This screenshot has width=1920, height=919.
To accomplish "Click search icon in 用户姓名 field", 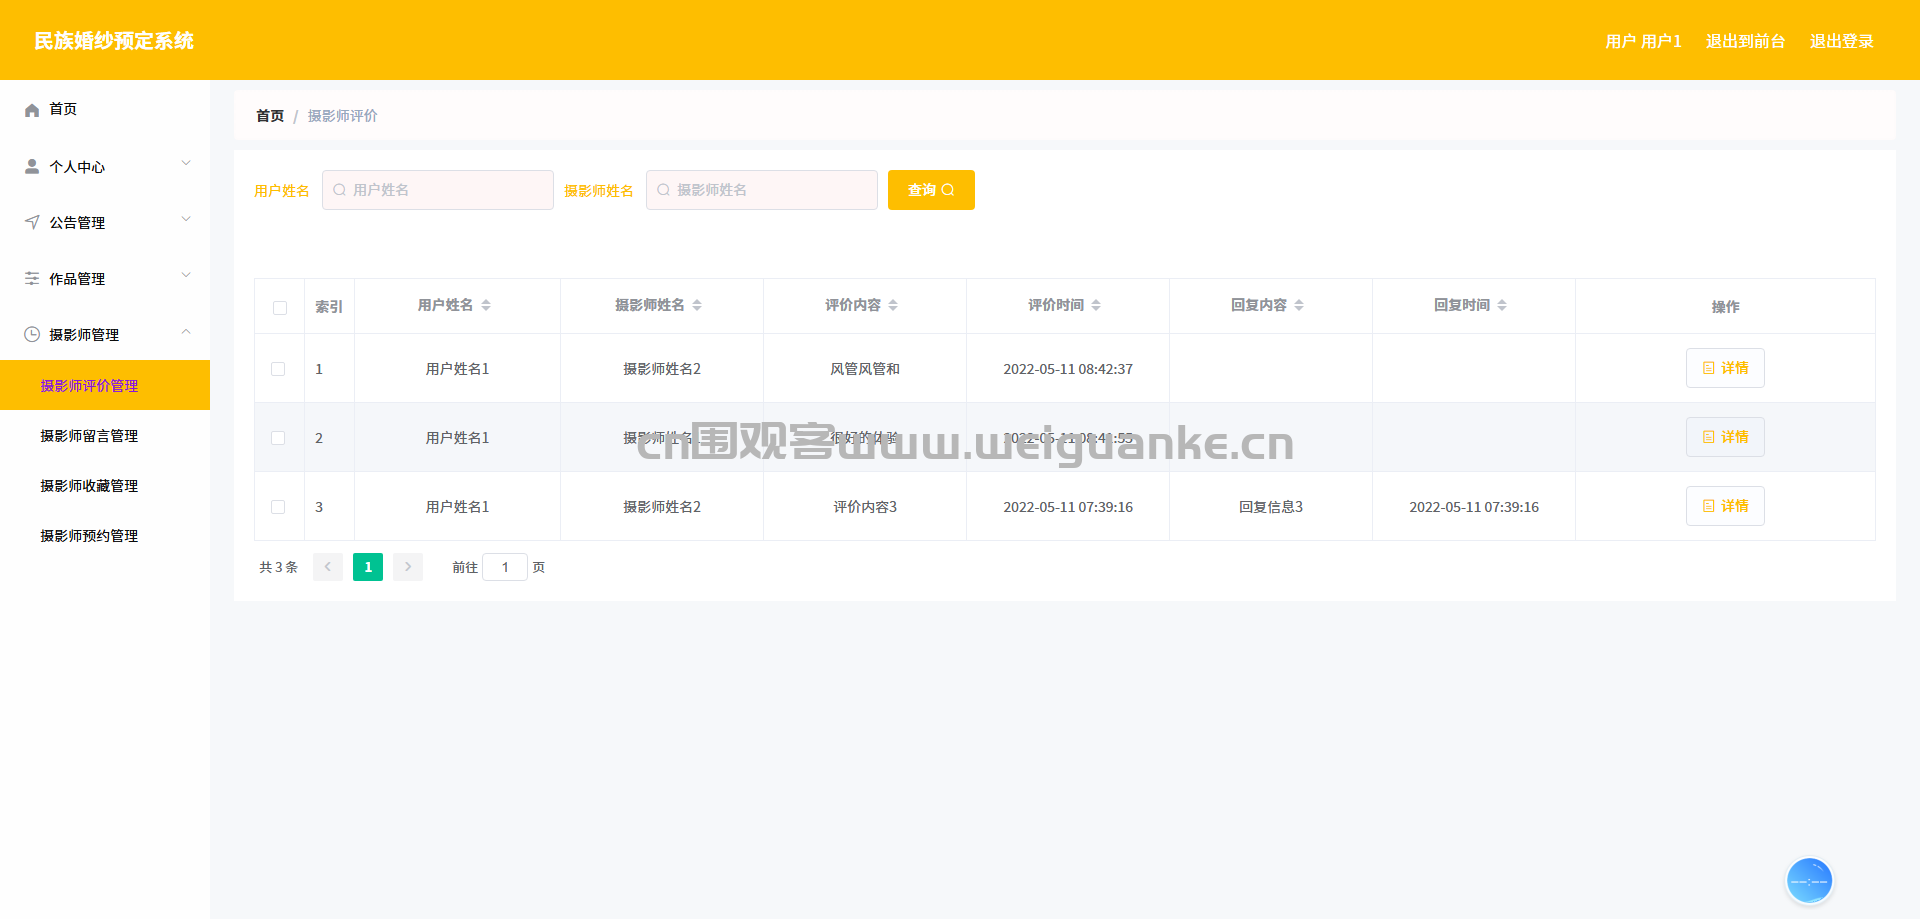I will pyautogui.click(x=339, y=190).
